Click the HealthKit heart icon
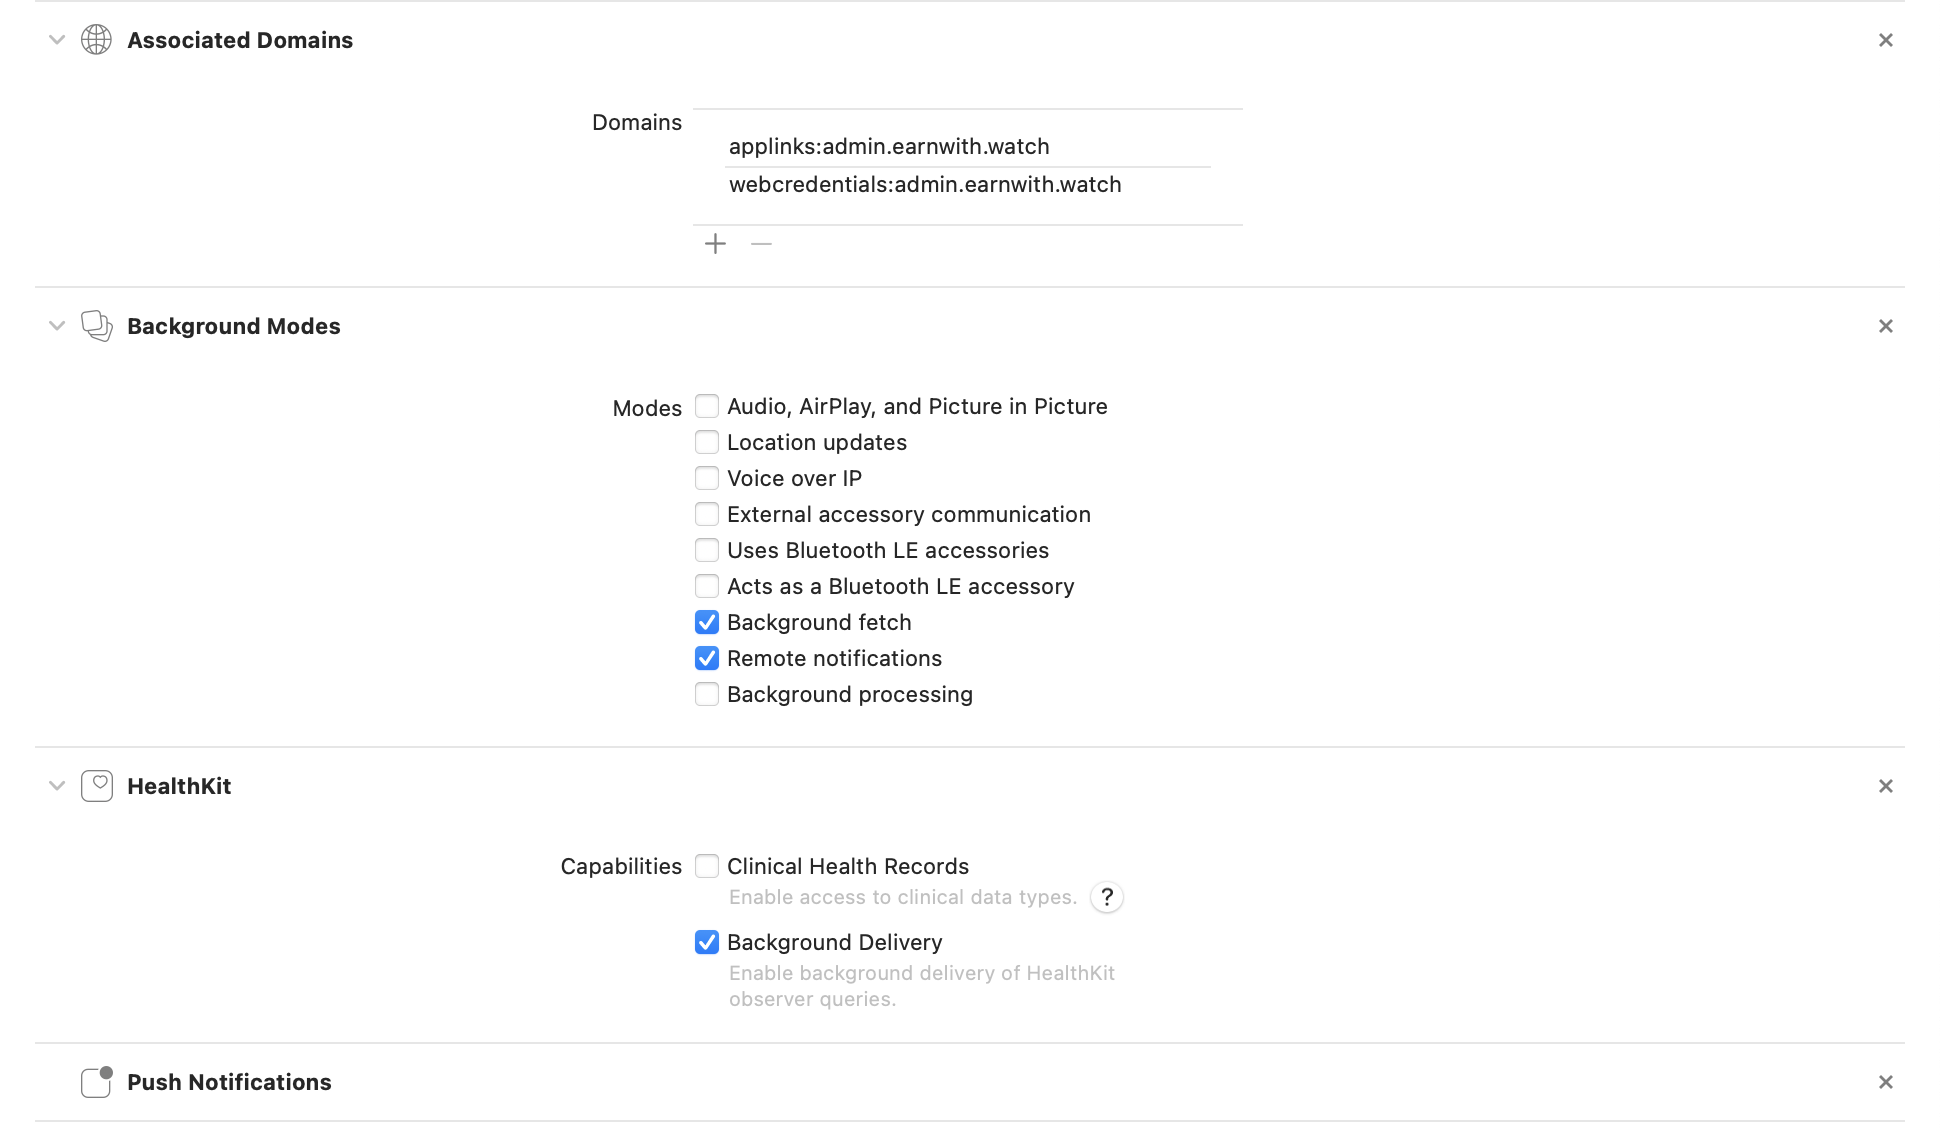Viewport: 1940px width, 1128px height. tap(96, 786)
